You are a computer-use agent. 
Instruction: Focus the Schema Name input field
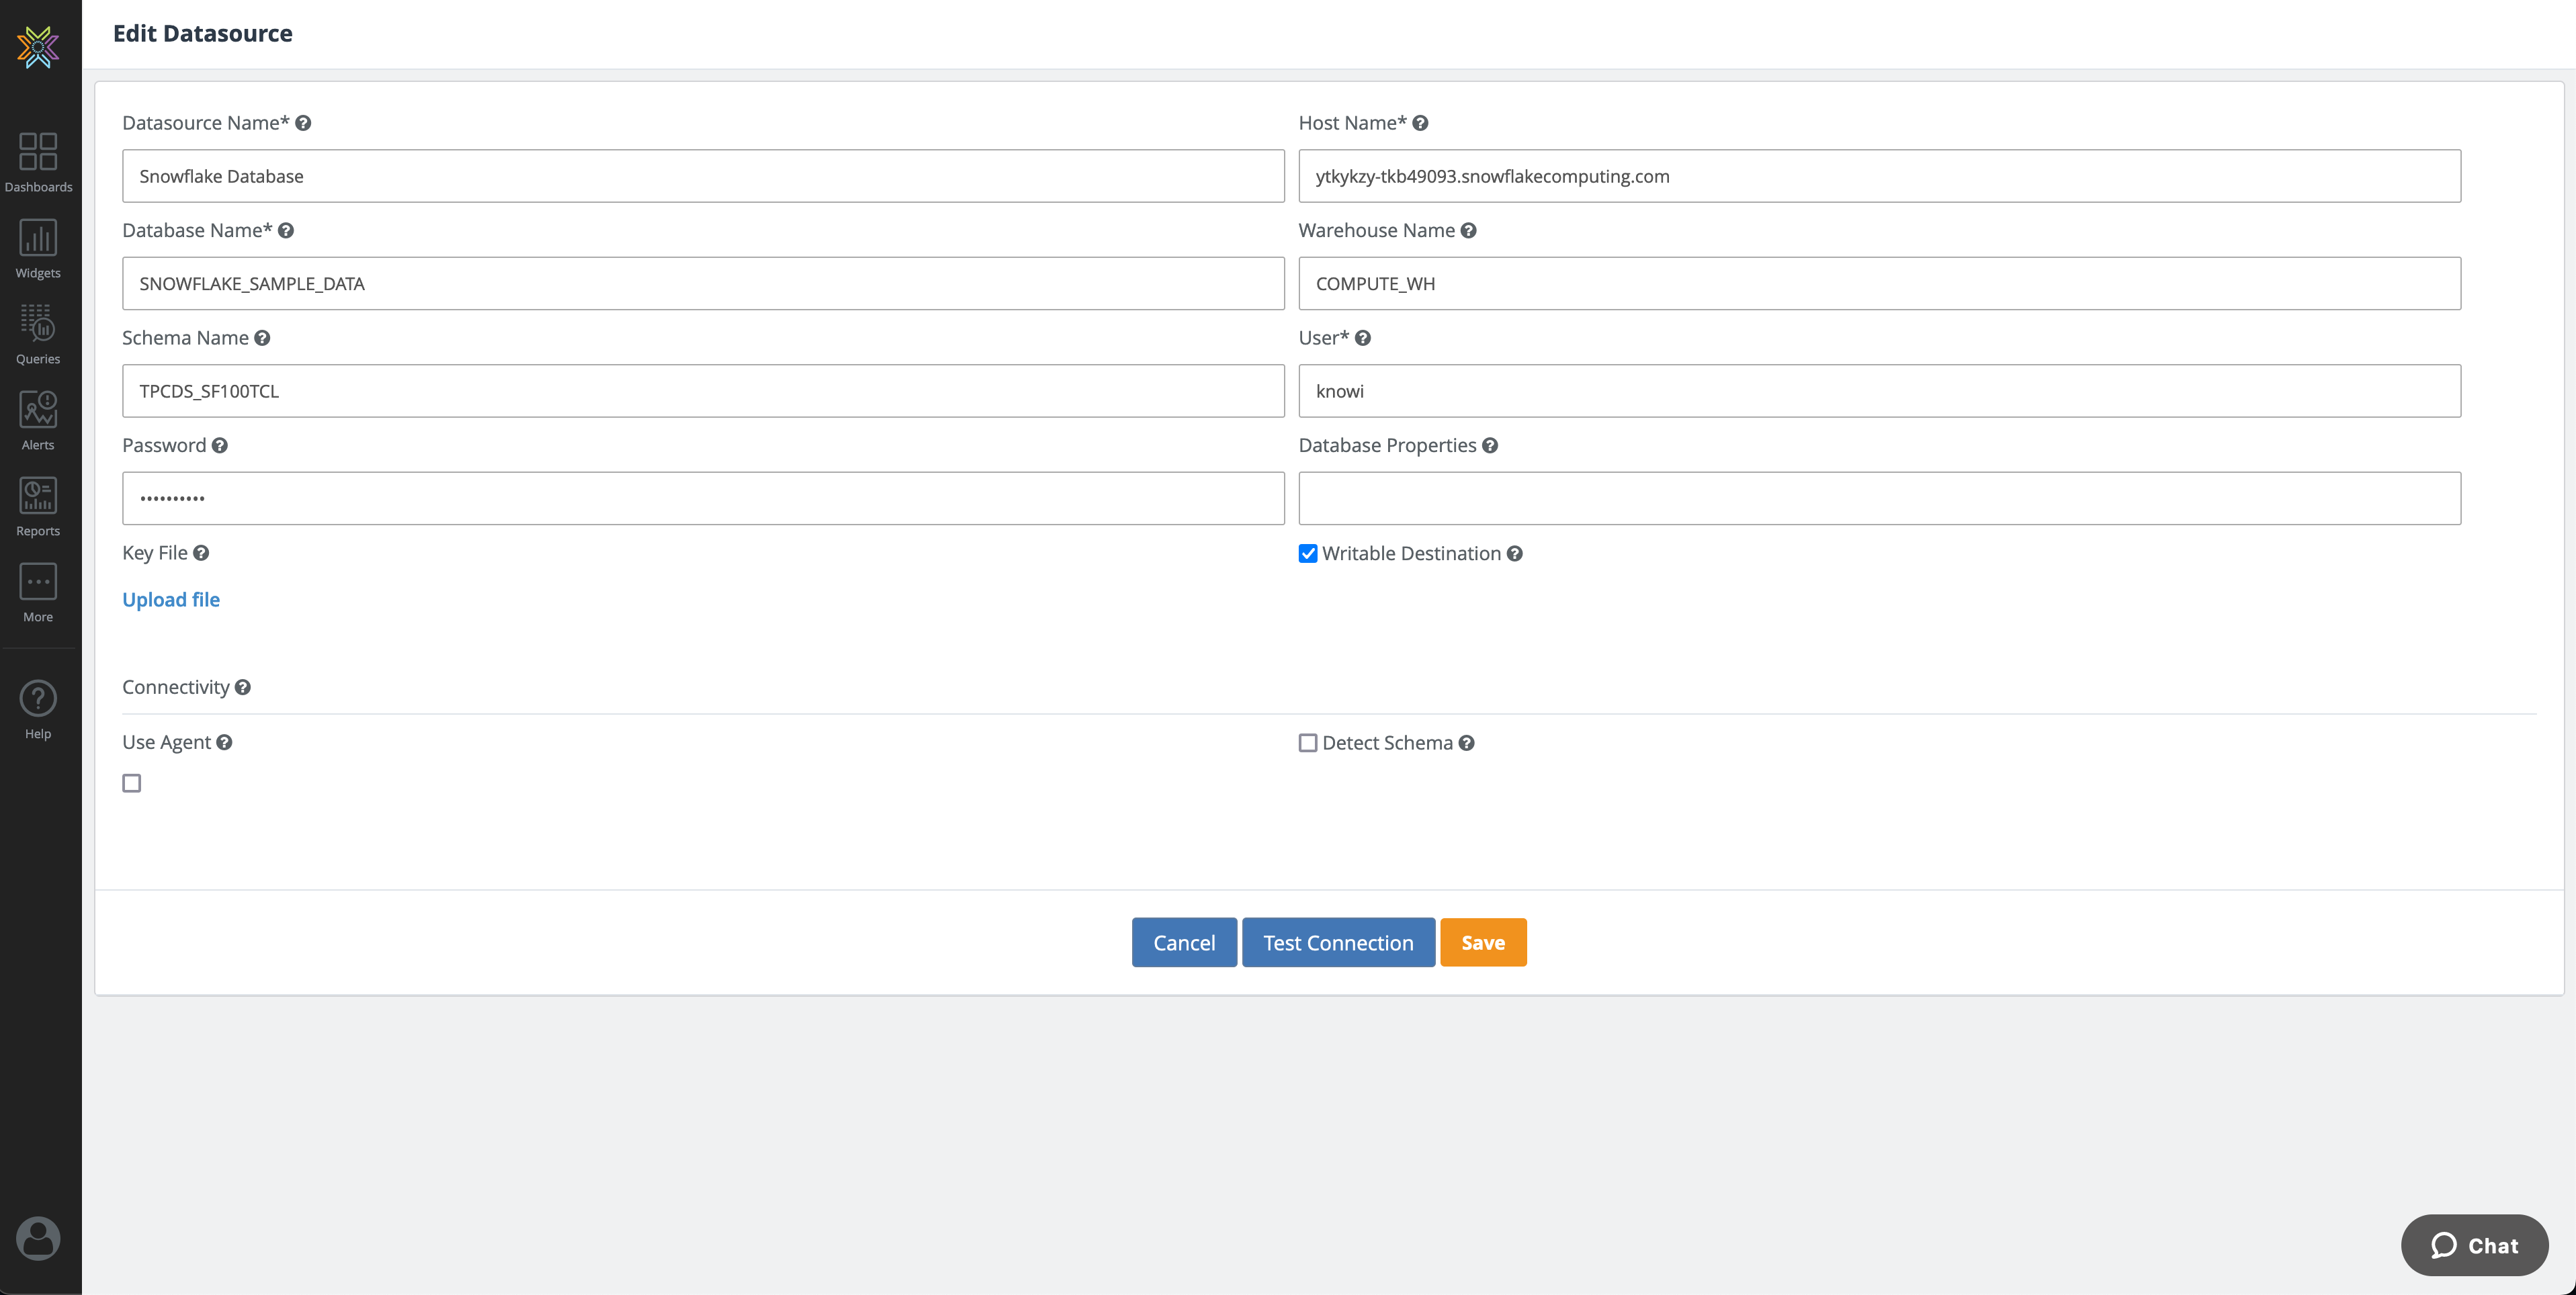tap(703, 391)
